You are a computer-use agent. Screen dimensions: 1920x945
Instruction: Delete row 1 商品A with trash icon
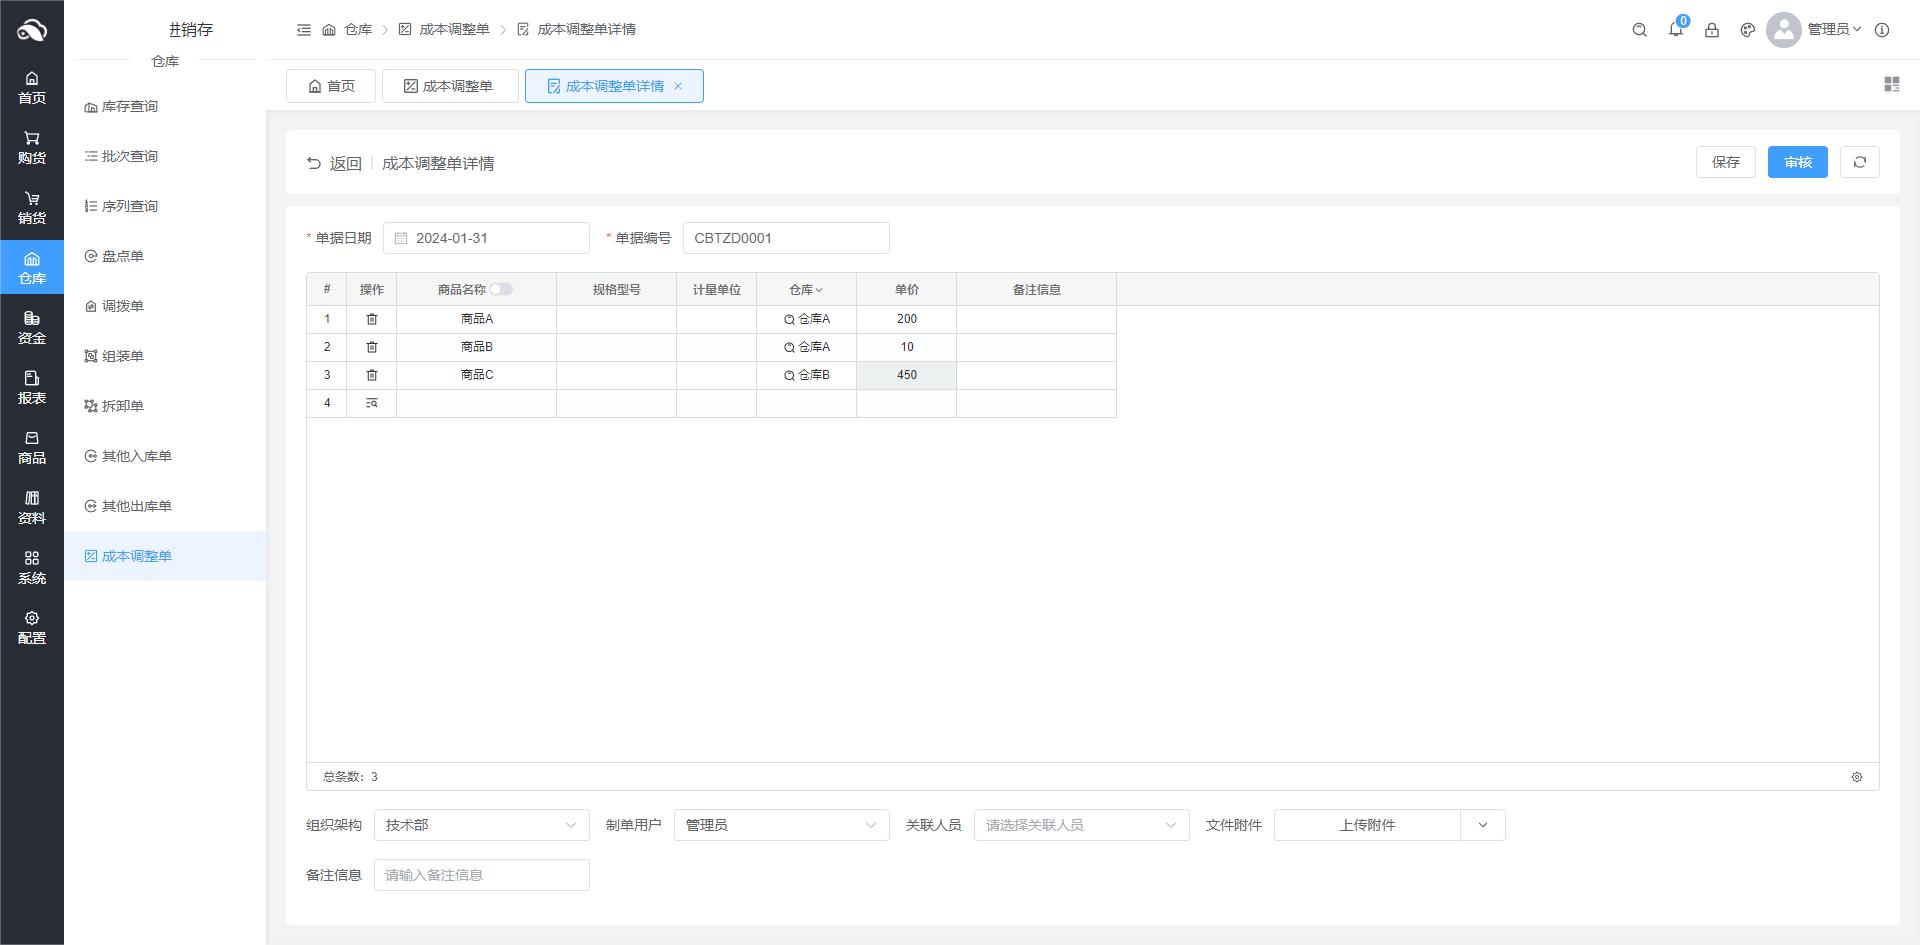(x=371, y=319)
